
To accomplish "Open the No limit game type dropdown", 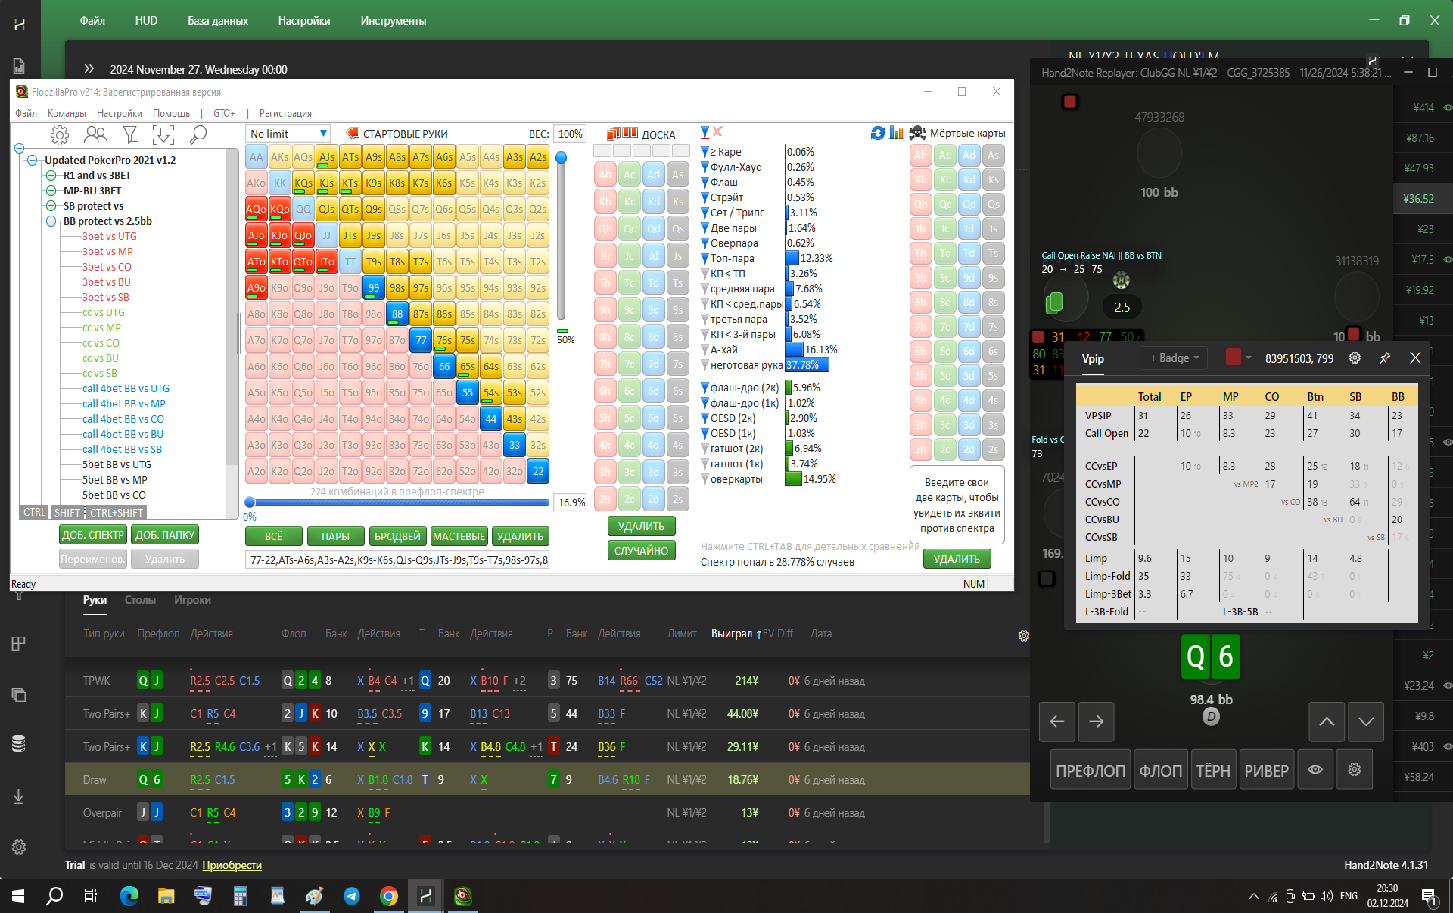I will tap(288, 133).
